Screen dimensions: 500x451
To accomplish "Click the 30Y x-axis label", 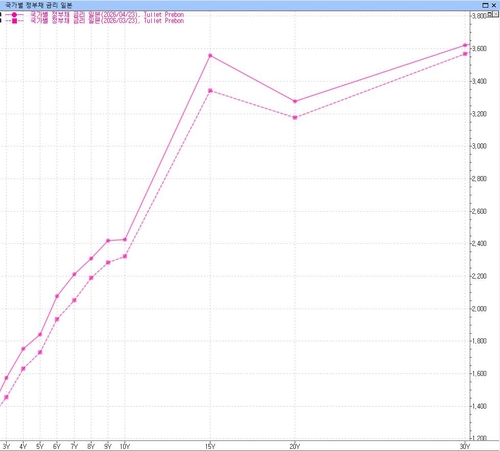I will point(465,446).
